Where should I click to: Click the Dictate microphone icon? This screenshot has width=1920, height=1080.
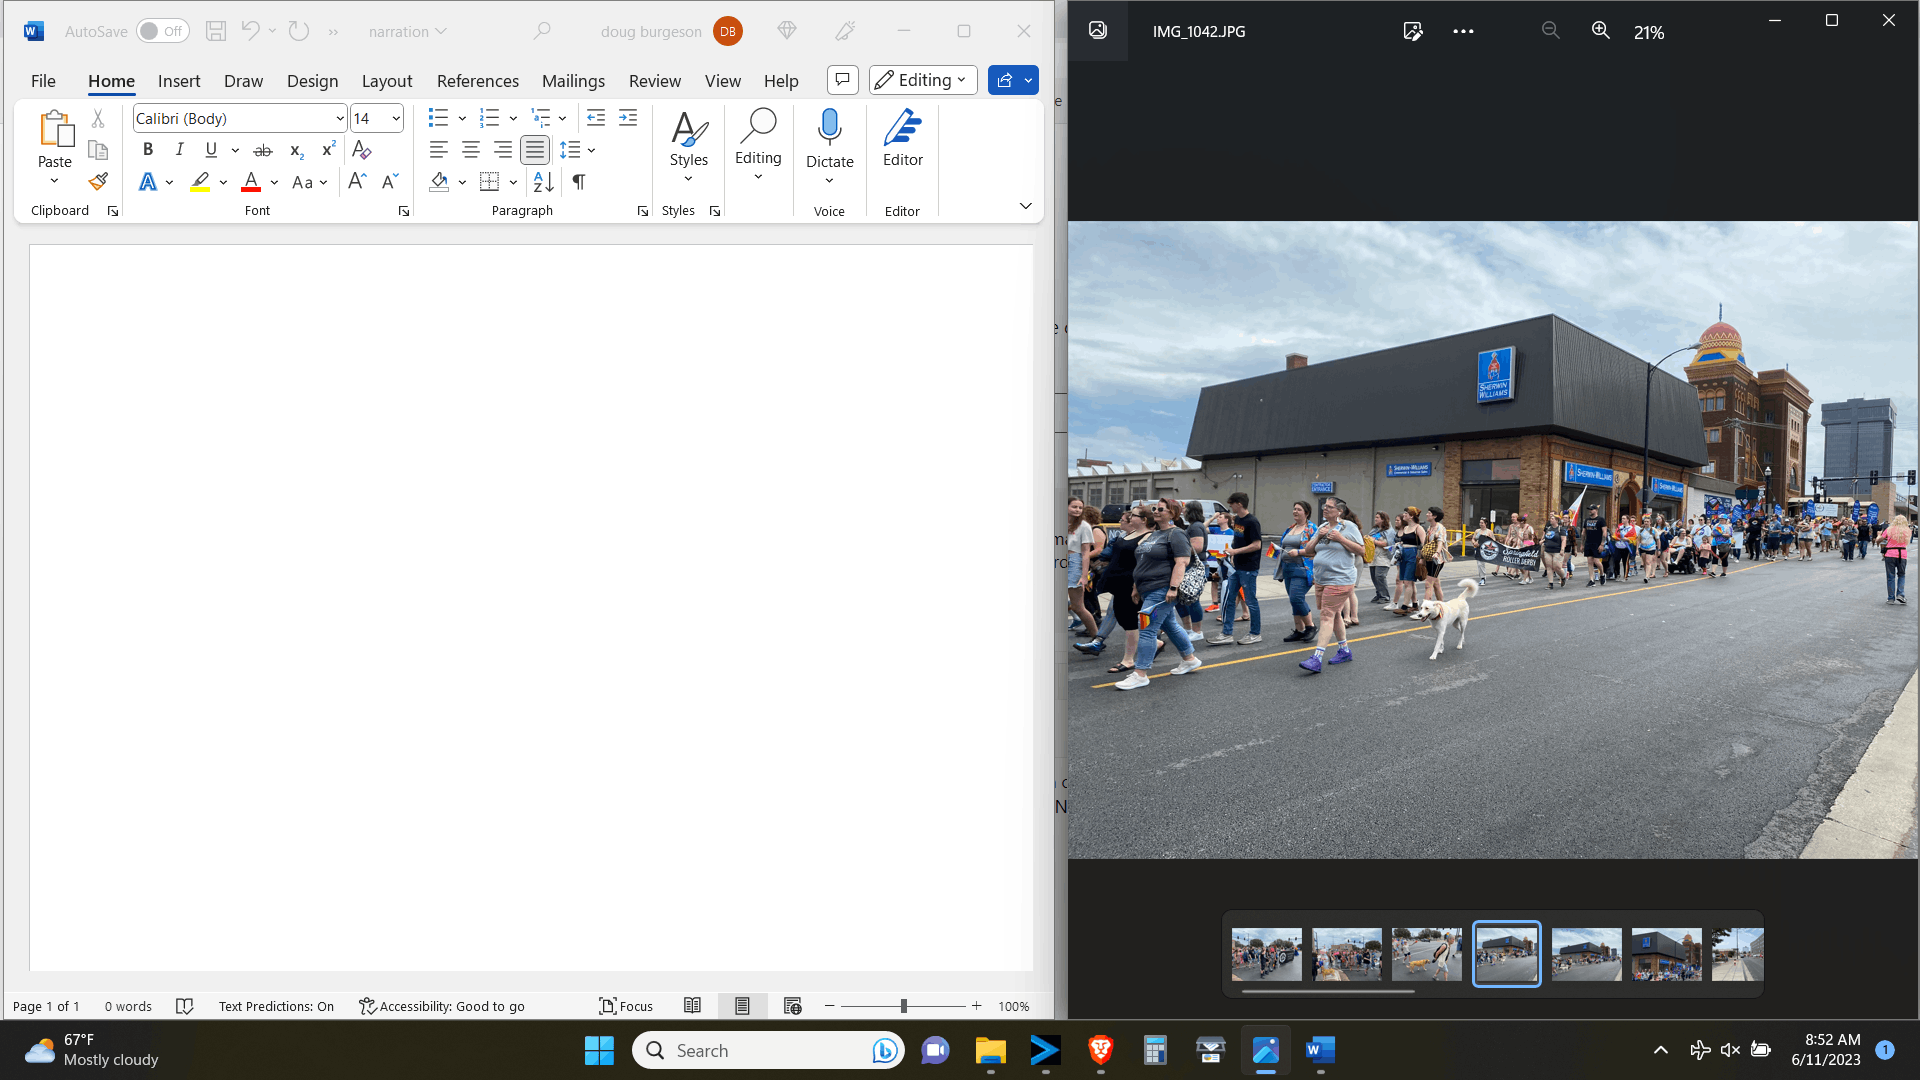click(829, 128)
